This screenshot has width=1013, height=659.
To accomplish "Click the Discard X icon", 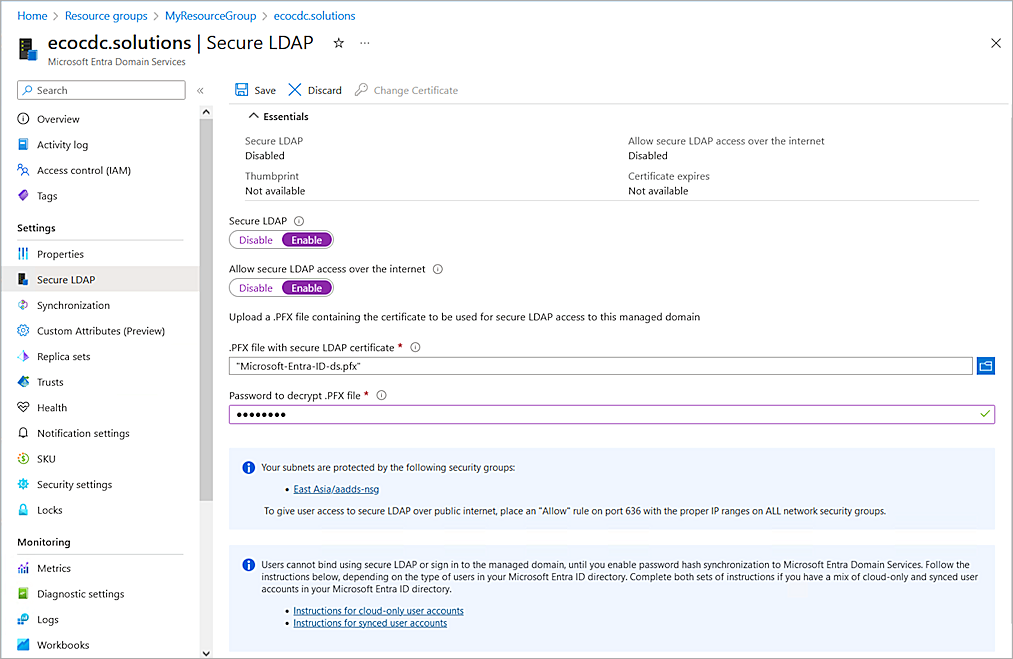I will (x=295, y=90).
